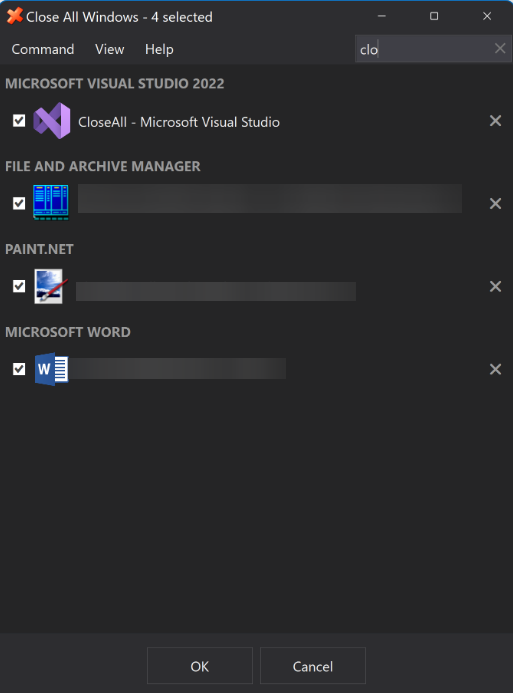Viewport: 513px width, 693px height.
Task: Remove the File and Archive Manager row
Action: (x=495, y=203)
